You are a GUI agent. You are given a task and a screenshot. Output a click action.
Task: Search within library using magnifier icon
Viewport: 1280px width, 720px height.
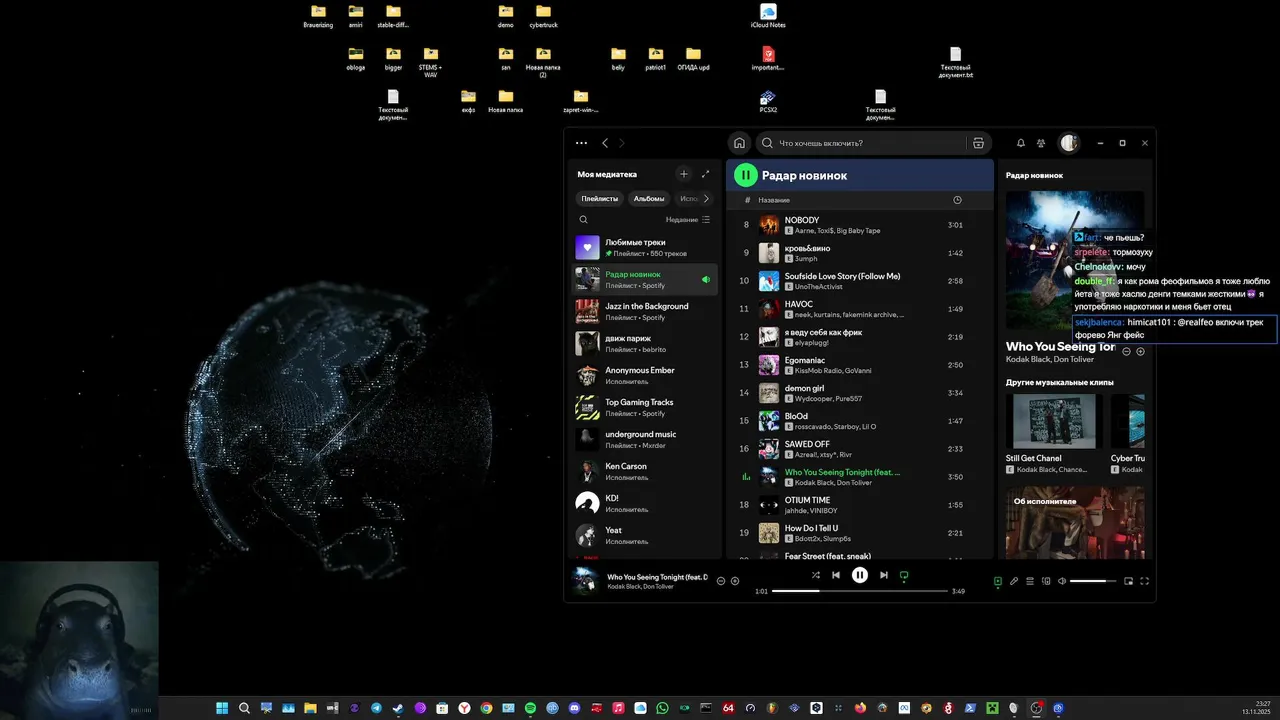click(x=584, y=219)
